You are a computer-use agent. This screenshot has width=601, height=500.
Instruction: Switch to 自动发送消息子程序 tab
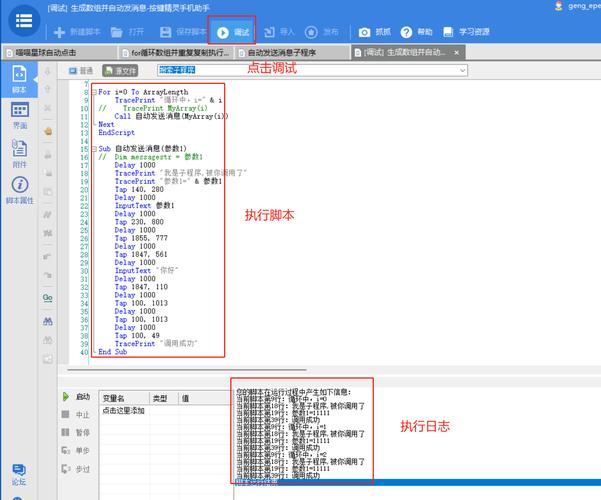point(292,53)
